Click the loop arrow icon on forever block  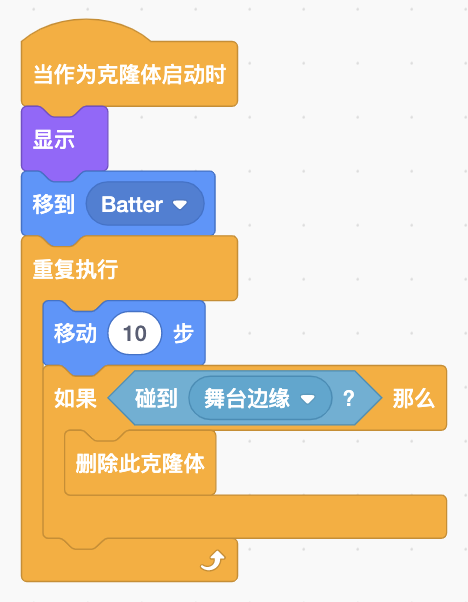coord(213,561)
